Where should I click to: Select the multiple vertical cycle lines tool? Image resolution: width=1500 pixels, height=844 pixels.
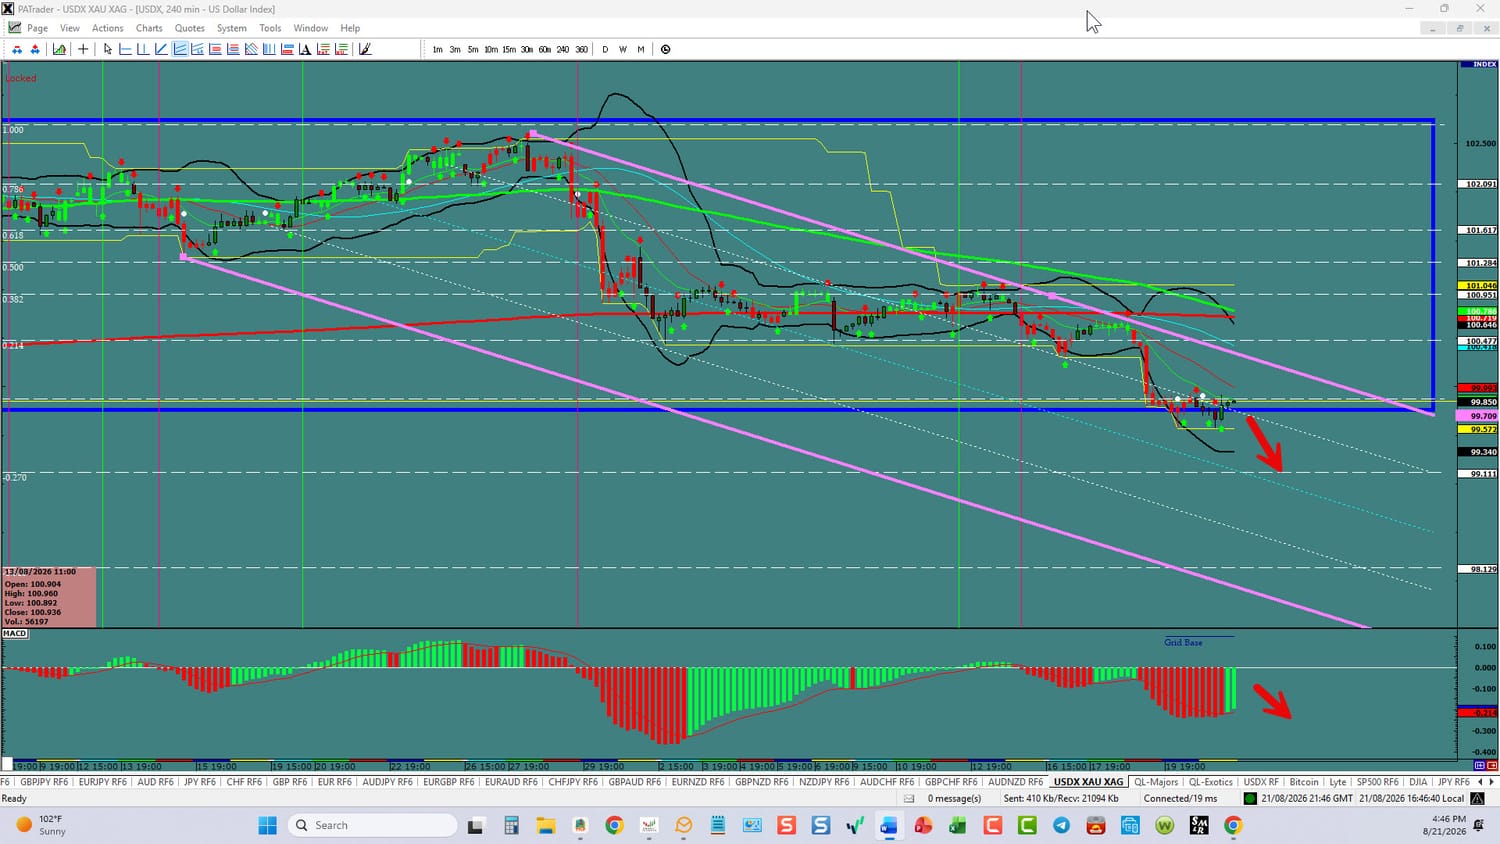(x=269, y=49)
